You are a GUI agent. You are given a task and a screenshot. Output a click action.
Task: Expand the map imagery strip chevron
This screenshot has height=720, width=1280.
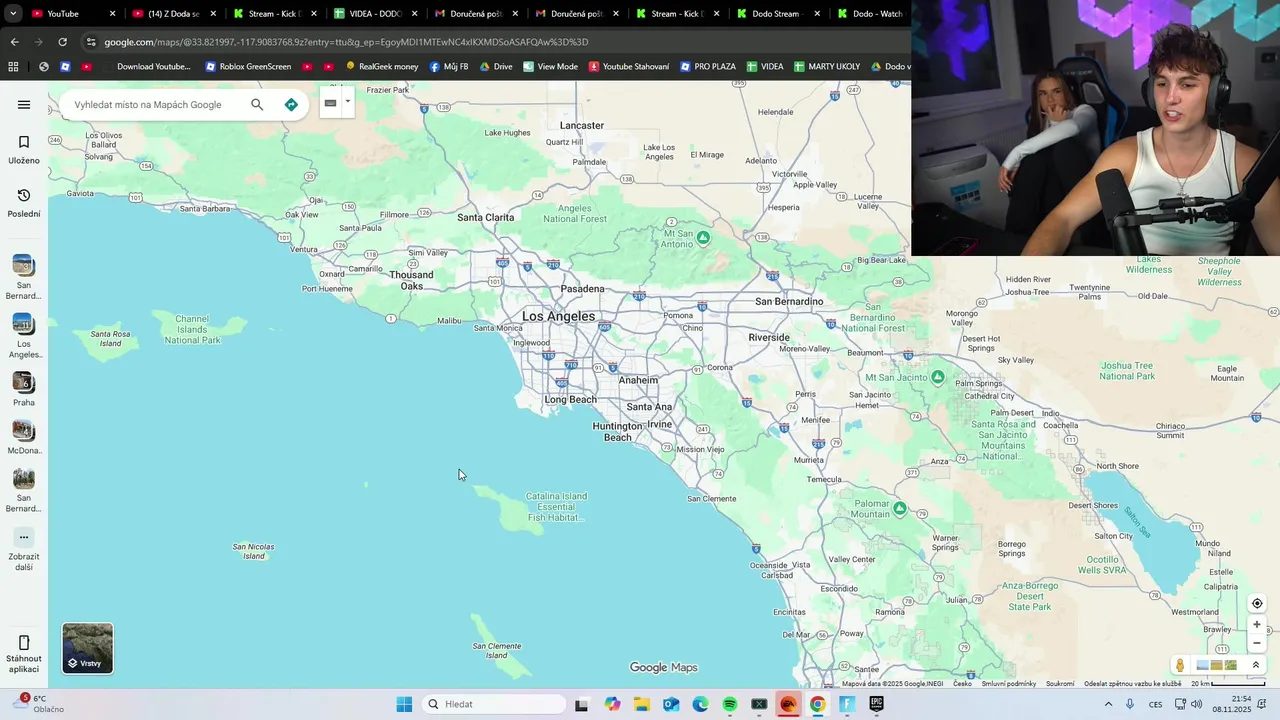point(1256,665)
